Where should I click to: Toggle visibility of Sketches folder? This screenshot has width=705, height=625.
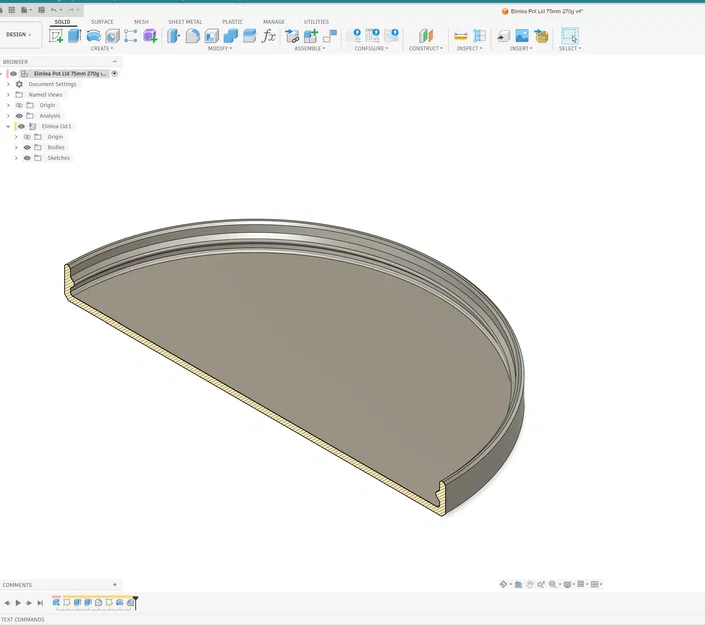coord(27,158)
